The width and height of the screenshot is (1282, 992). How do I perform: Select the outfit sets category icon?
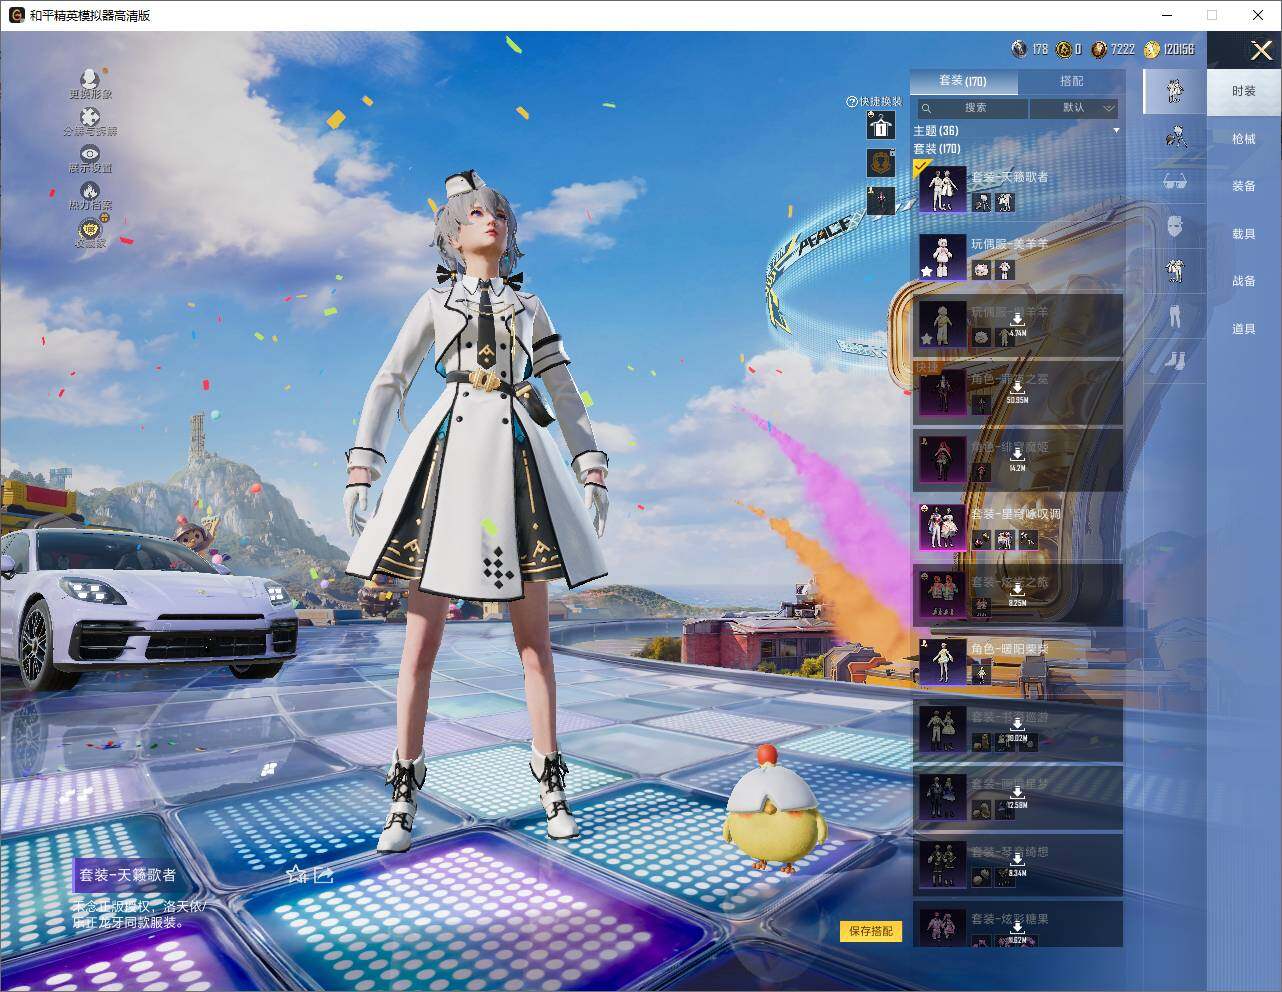[1175, 91]
